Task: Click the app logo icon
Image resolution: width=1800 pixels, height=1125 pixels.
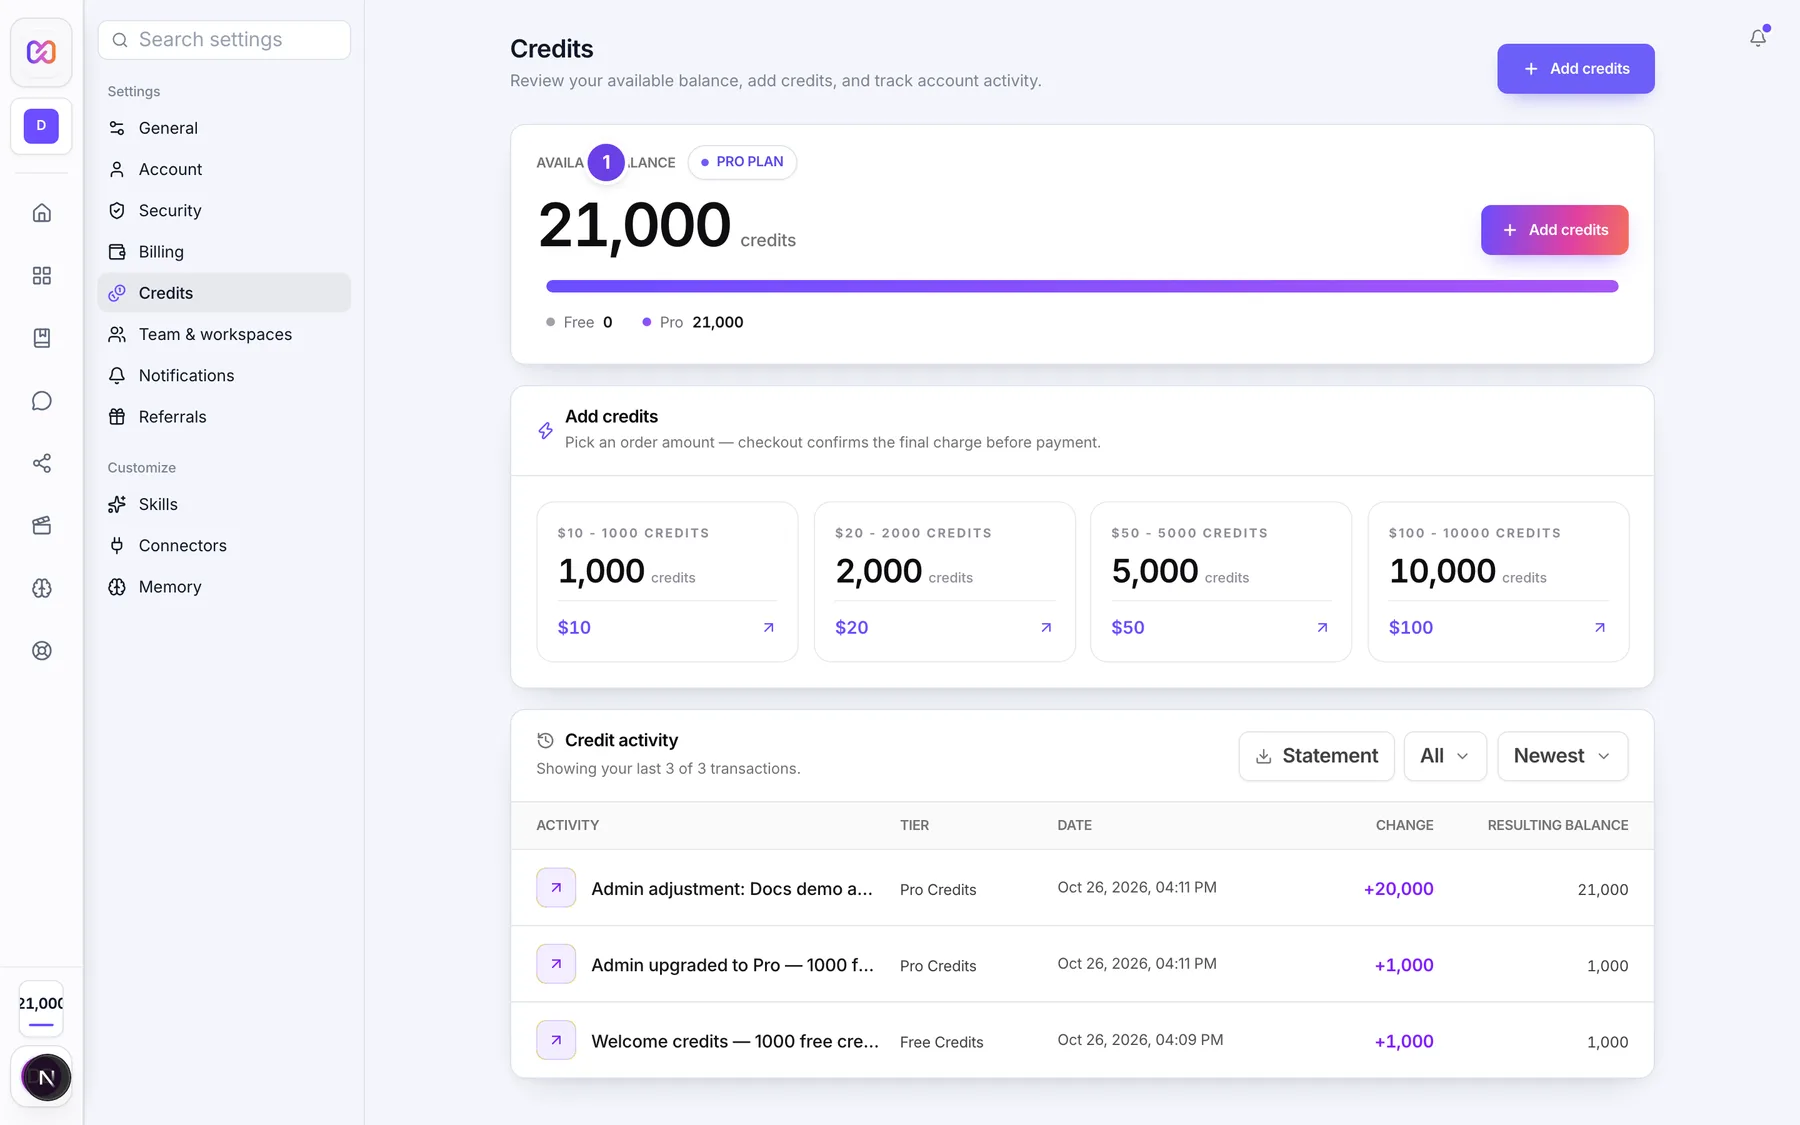Action: click(x=41, y=52)
